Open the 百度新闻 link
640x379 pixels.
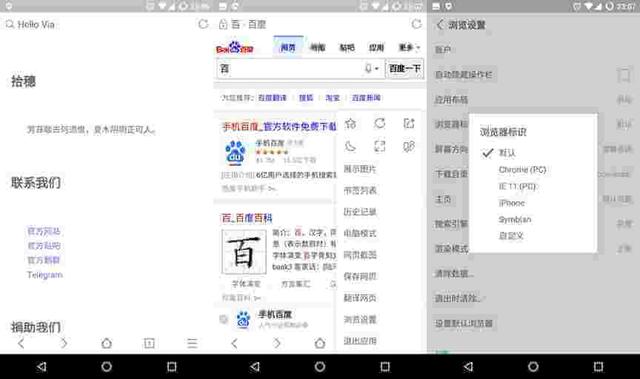(366, 98)
